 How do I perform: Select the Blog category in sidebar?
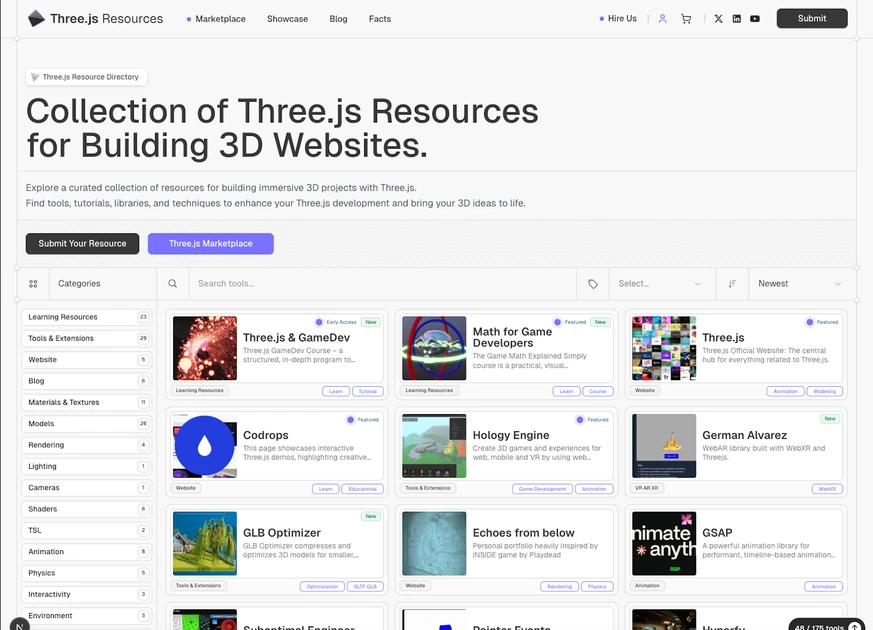coord(86,381)
